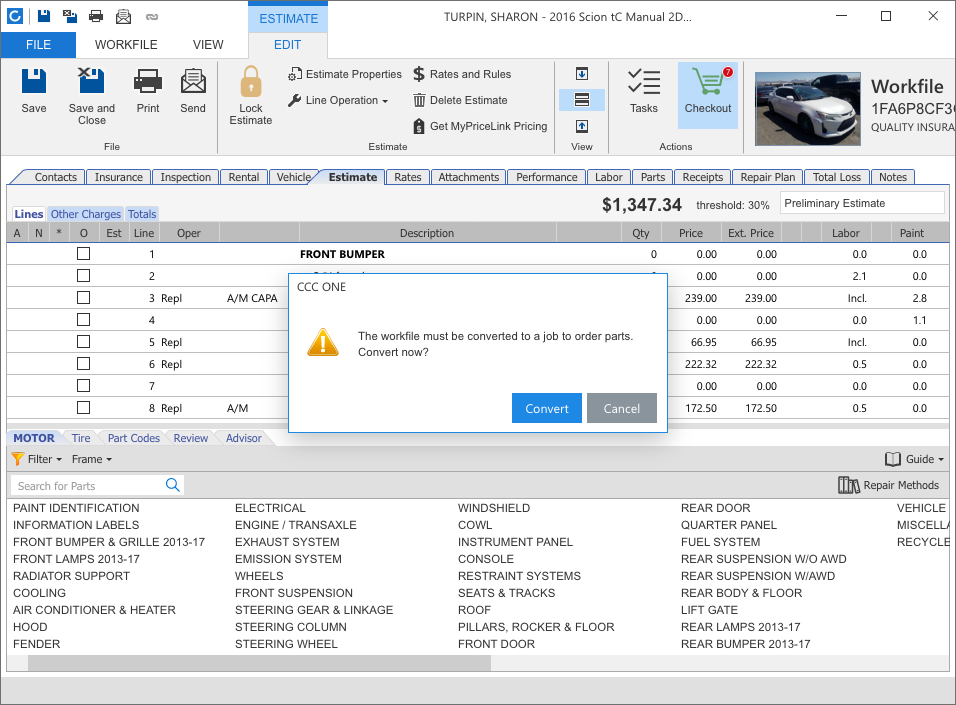This screenshot has height=705, width=956.
Task: Tick the checkbox for line 5
Action: pyautogui.click(x=84, y=342)
